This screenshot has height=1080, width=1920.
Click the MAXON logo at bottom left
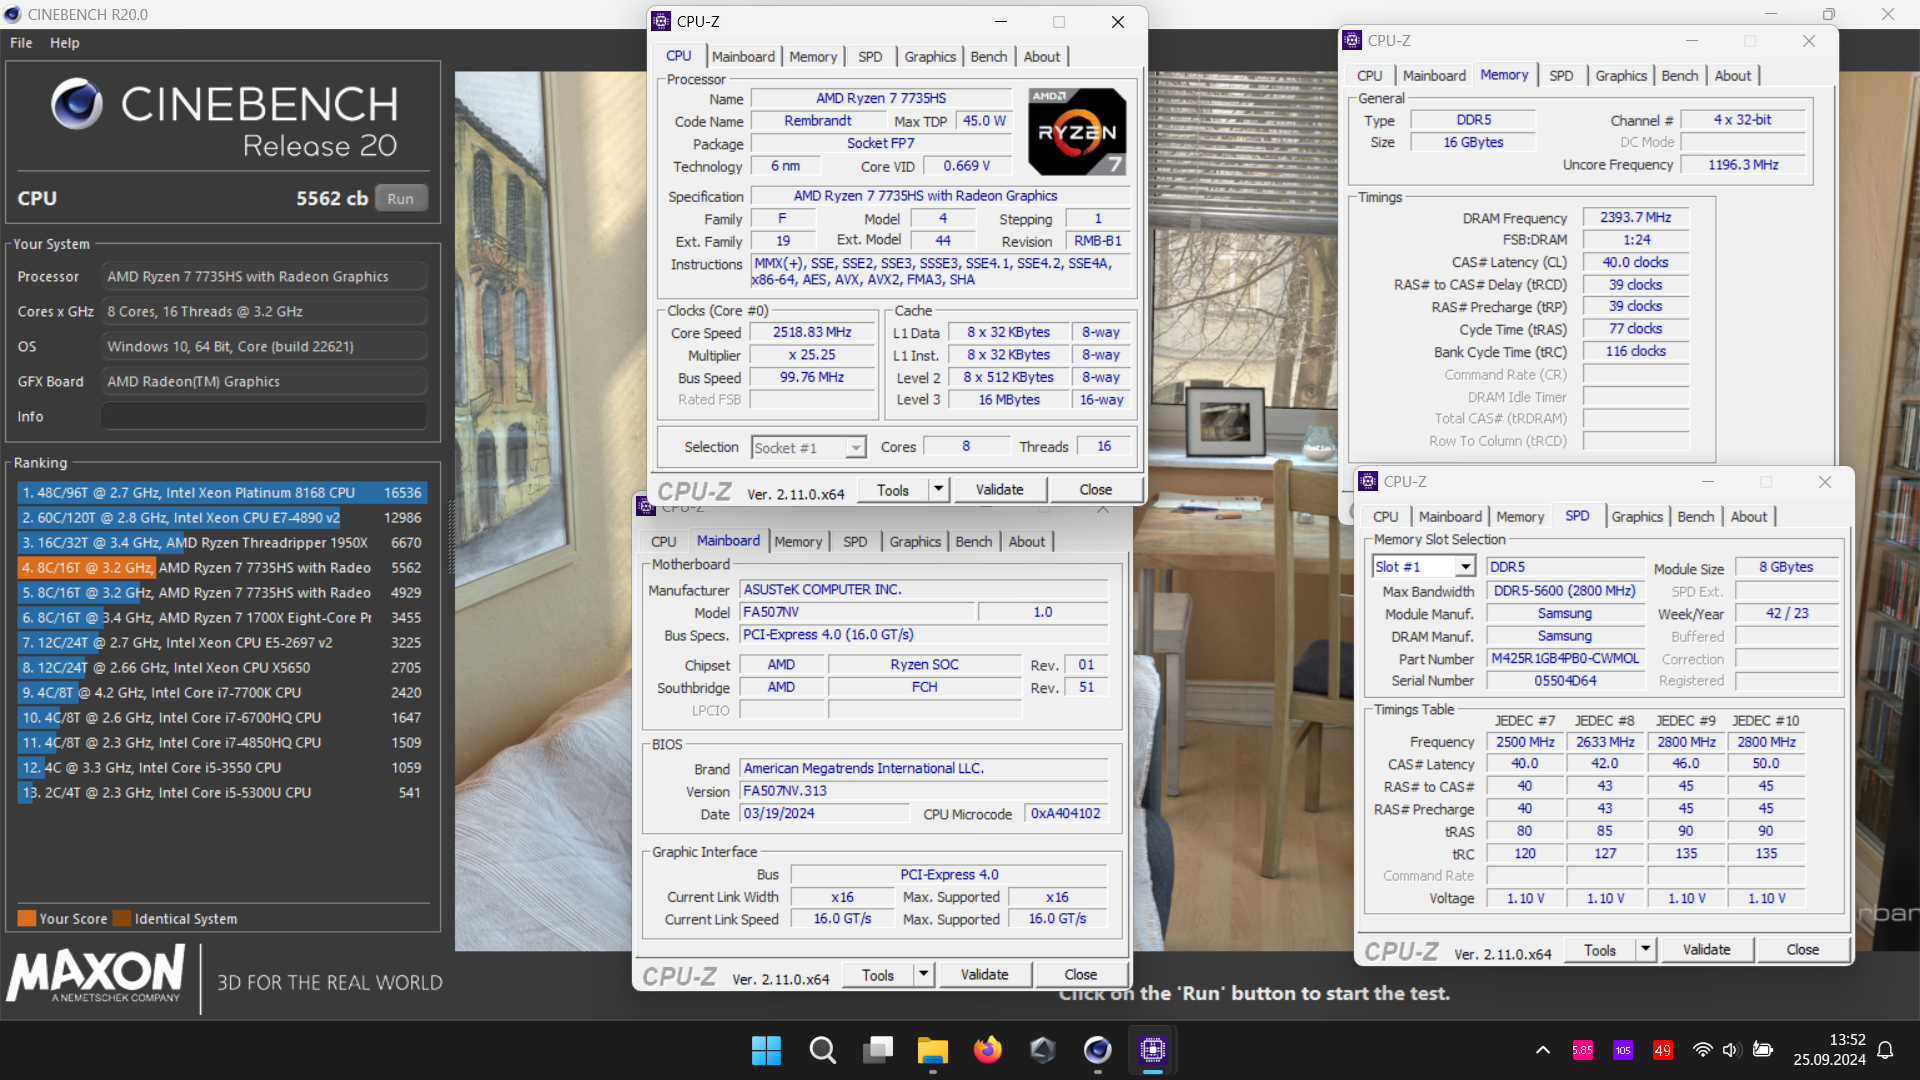tap(96, 973)
